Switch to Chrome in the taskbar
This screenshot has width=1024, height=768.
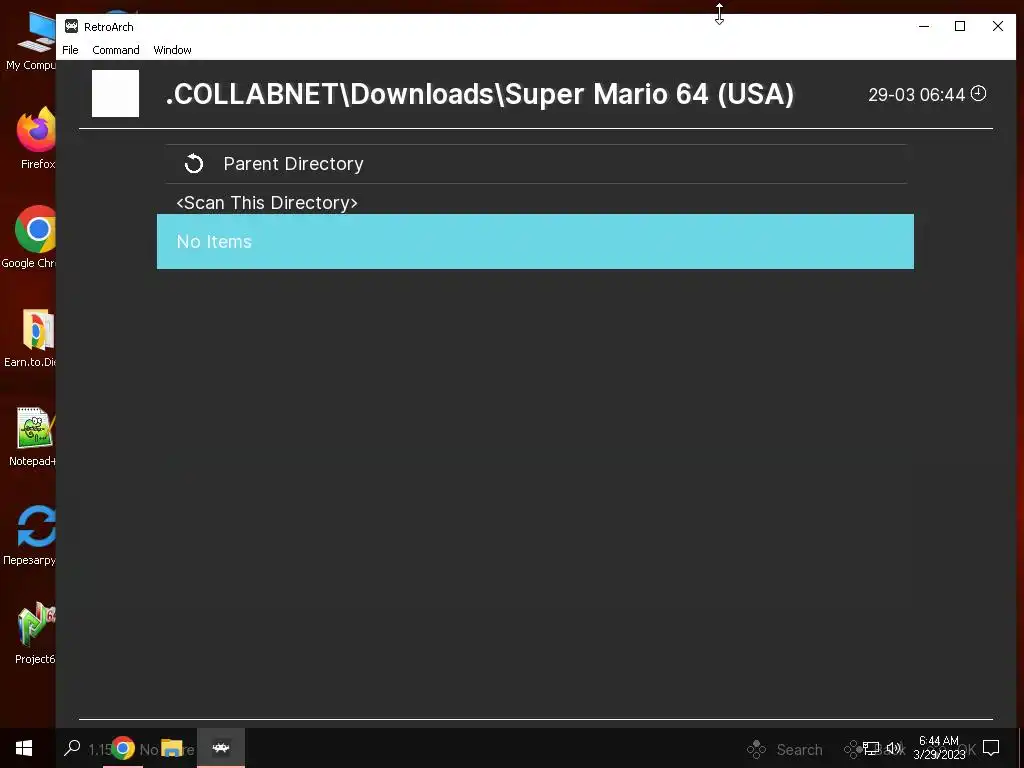pyautogui.click(x=123, y=748)
